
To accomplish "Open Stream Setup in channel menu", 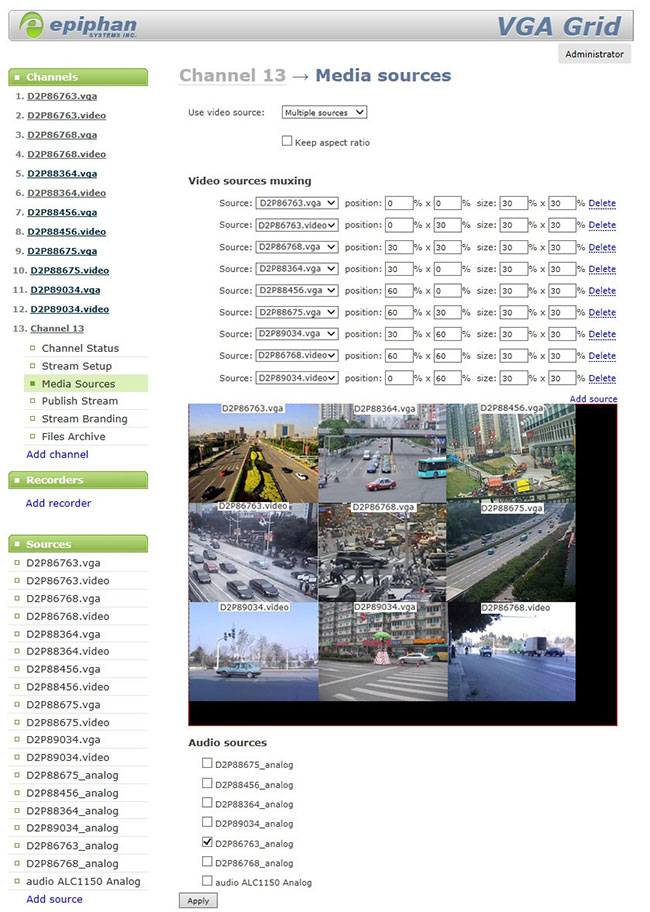I will tap(76, 366).
